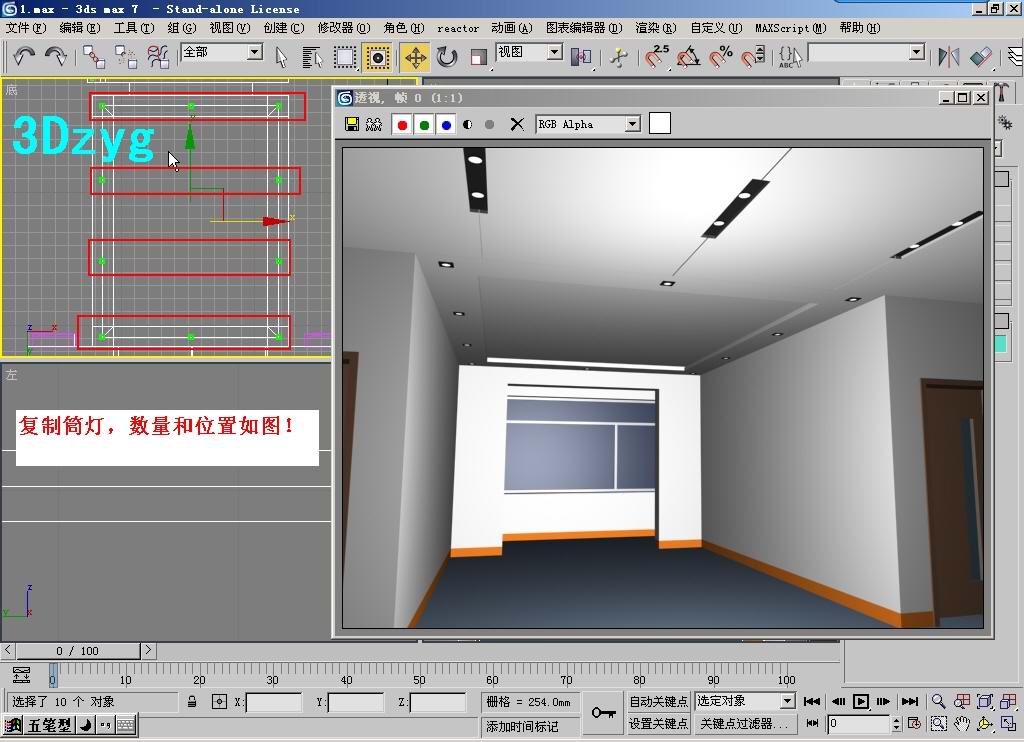Click the Rotate tool icon
This screenshot has height=742, width=1024.
click(x=447, y=57)
